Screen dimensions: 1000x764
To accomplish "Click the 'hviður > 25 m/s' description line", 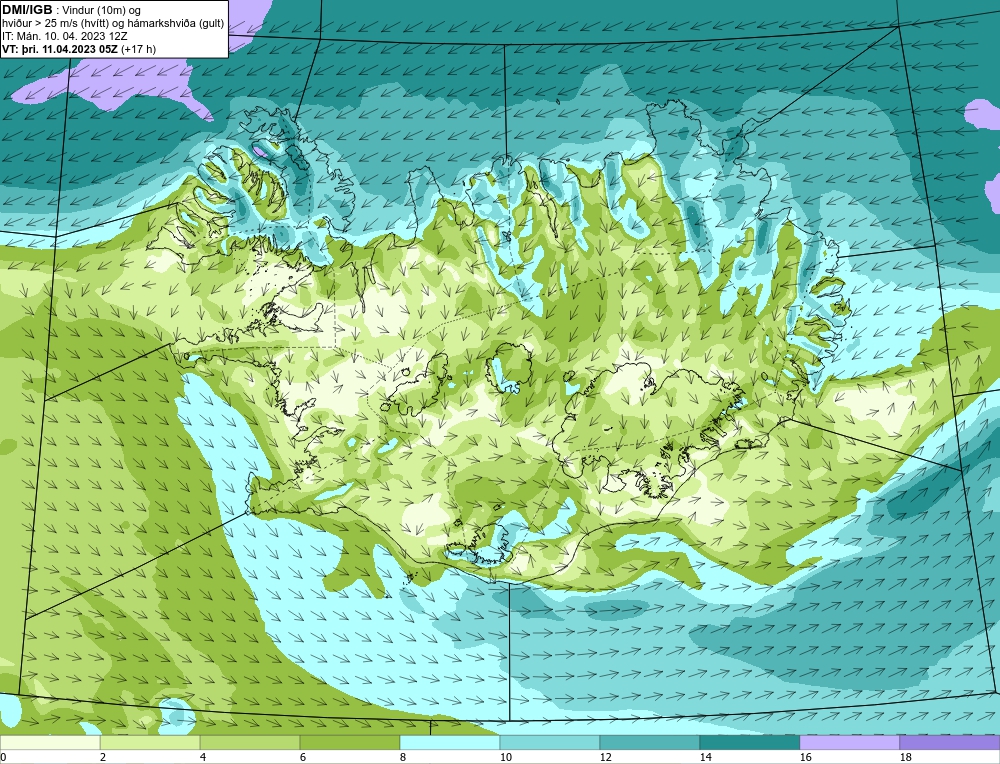I will pos(113,24).
